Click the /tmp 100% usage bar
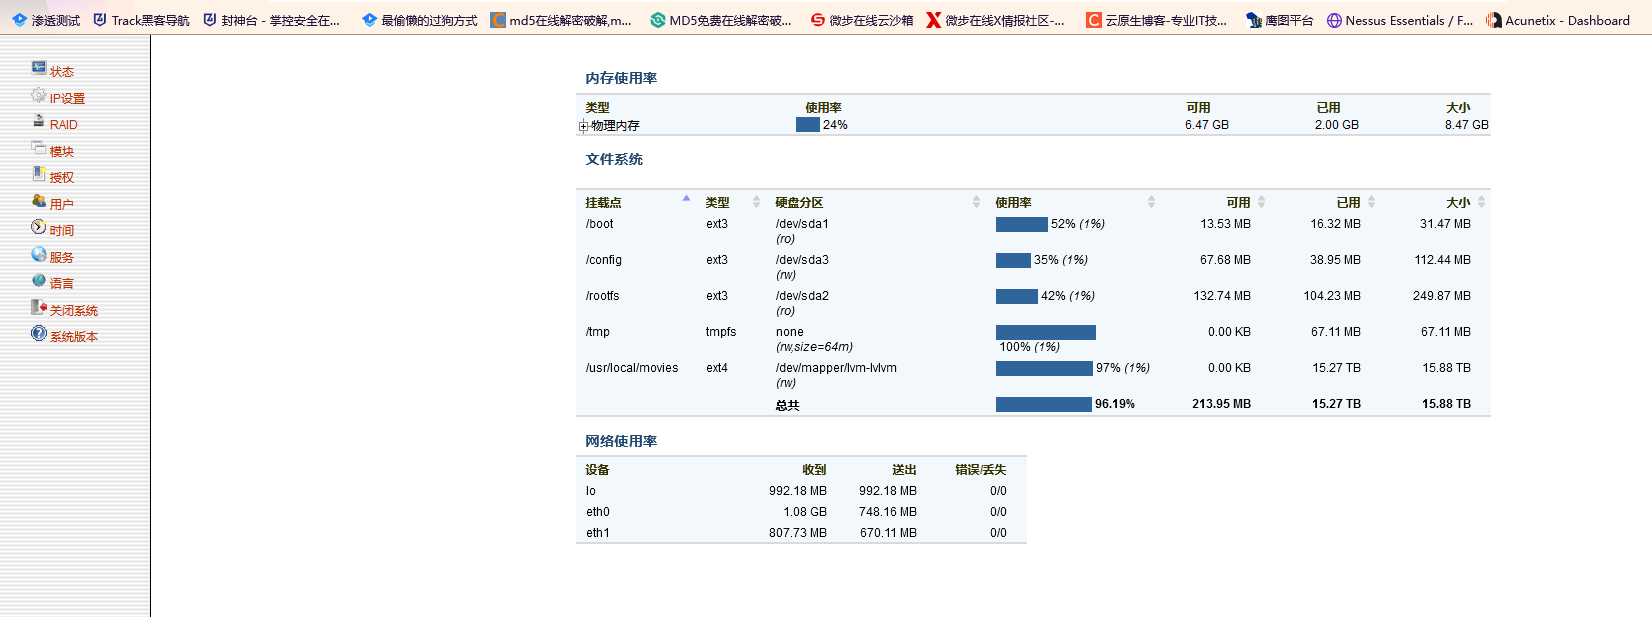 (x=1046, y=332)
